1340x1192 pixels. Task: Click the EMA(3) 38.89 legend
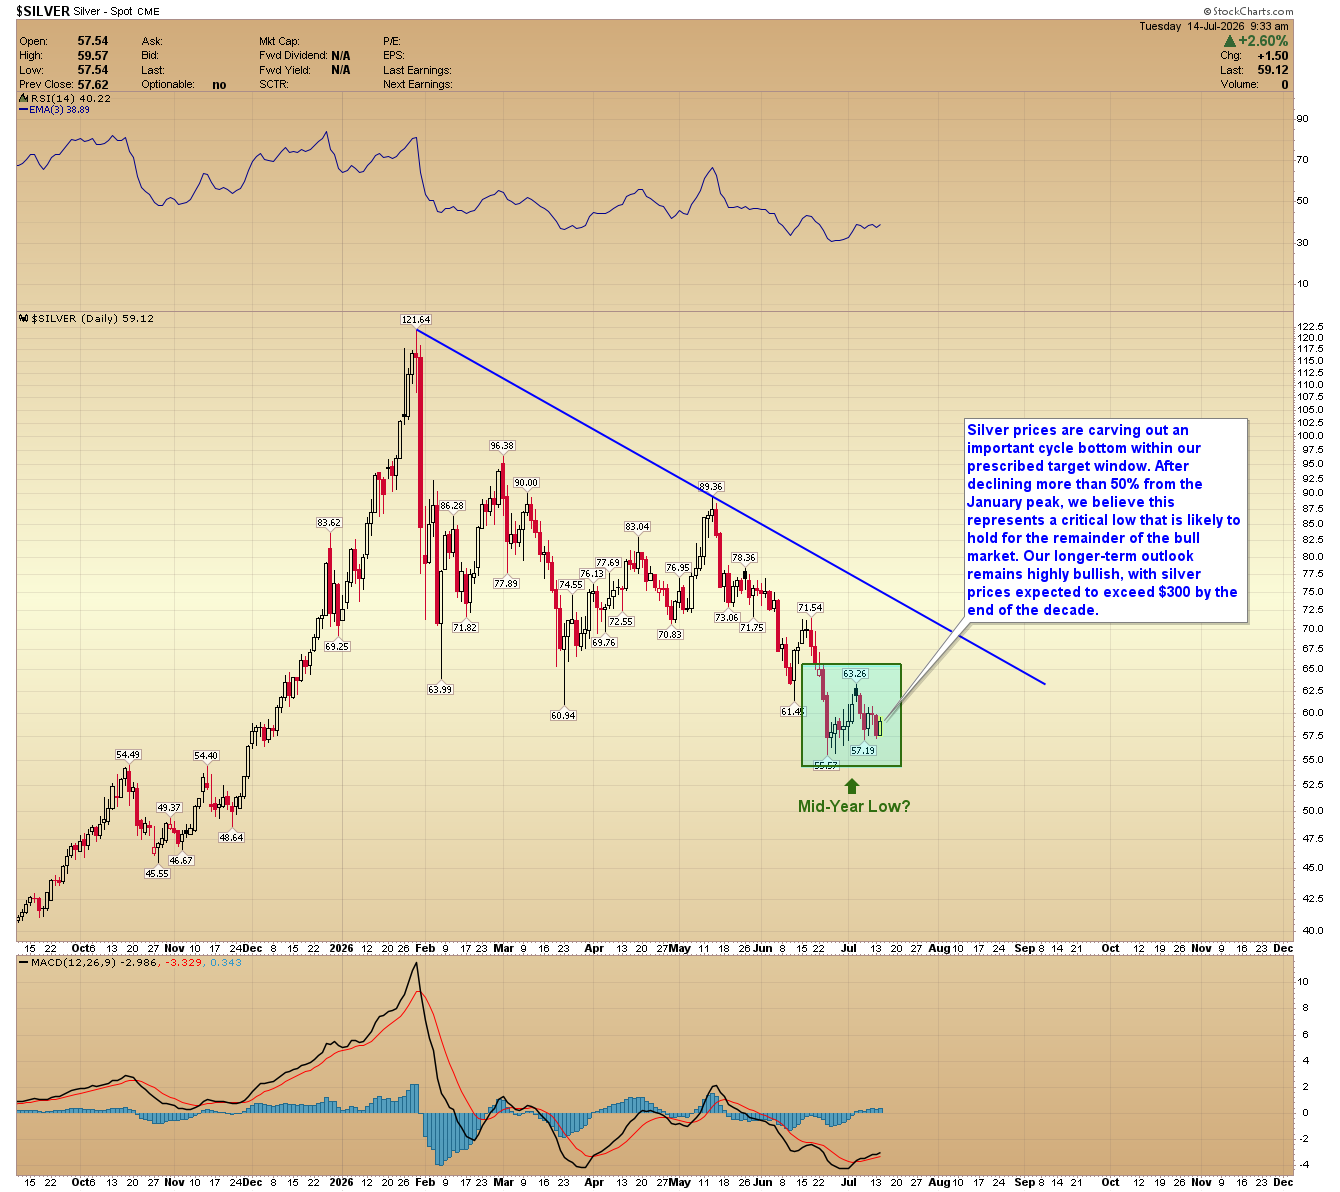click(54, 110)
